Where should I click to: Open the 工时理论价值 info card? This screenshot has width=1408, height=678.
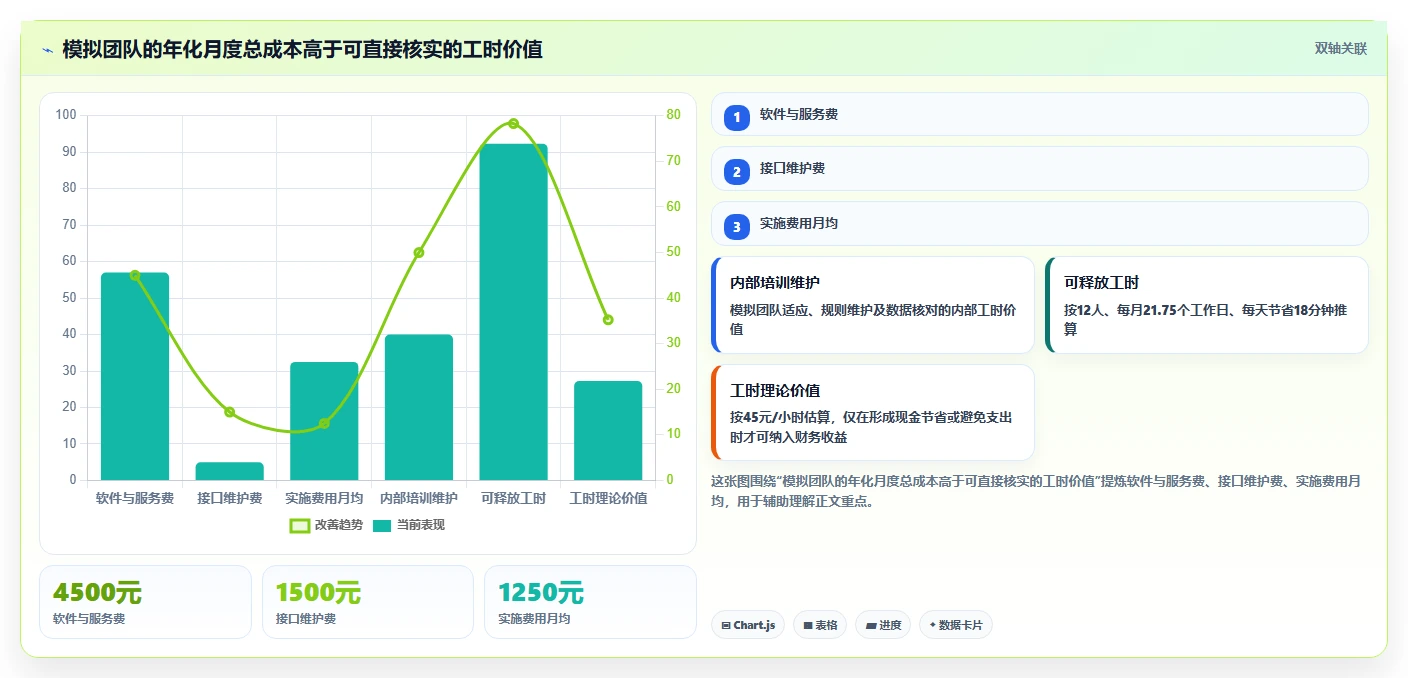(873, 413)
